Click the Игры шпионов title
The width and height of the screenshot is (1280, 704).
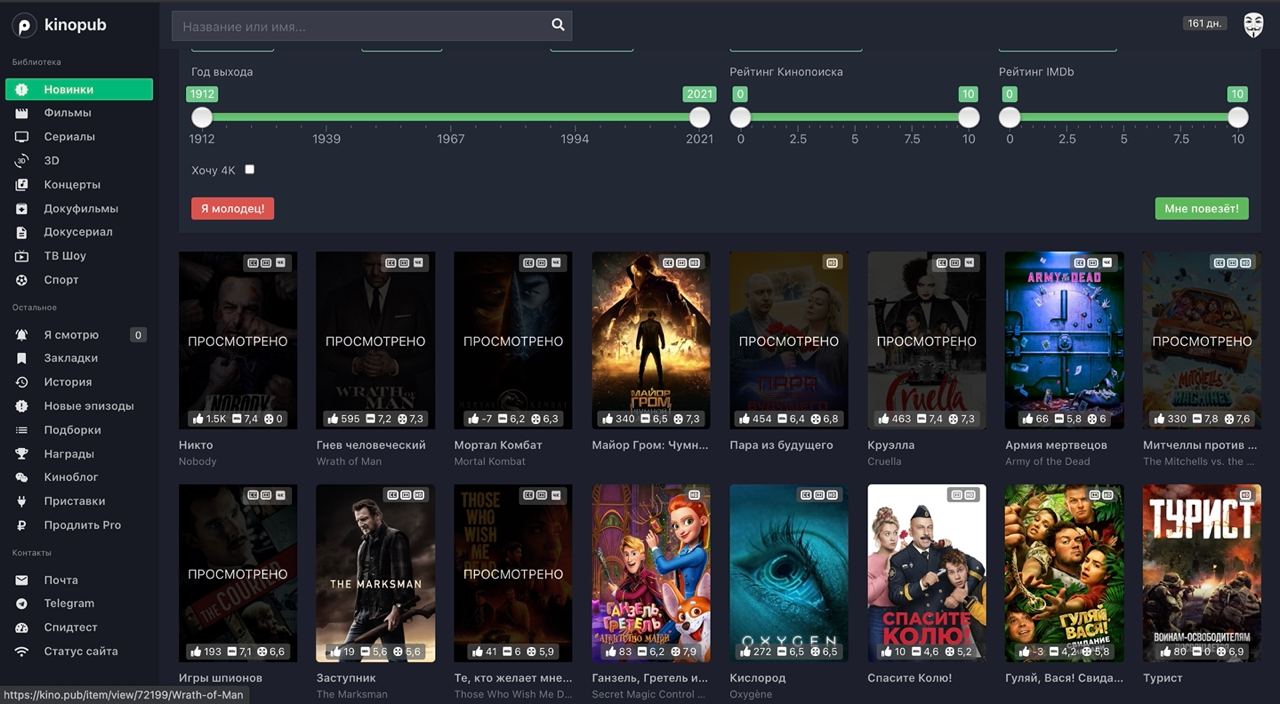[220, 678]
